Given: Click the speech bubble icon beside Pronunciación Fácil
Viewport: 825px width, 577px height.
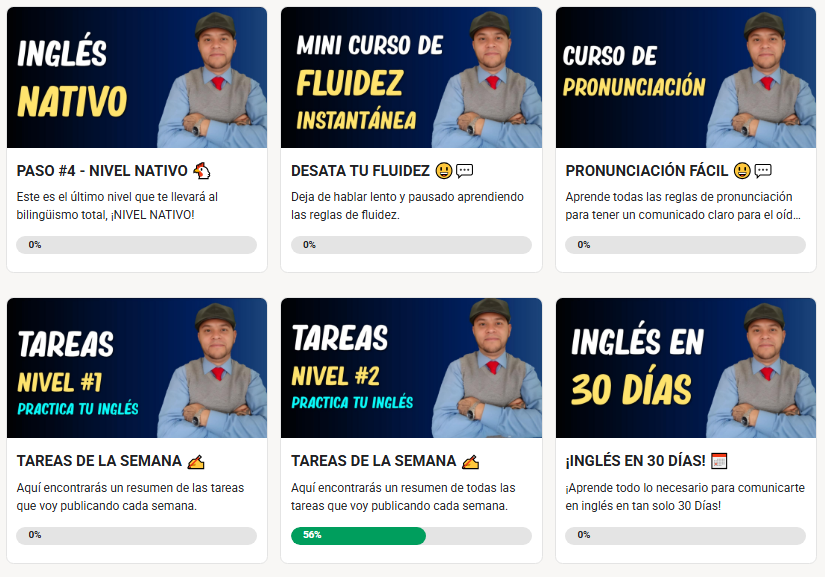Looking at the screenshot, I should [763, 170].
